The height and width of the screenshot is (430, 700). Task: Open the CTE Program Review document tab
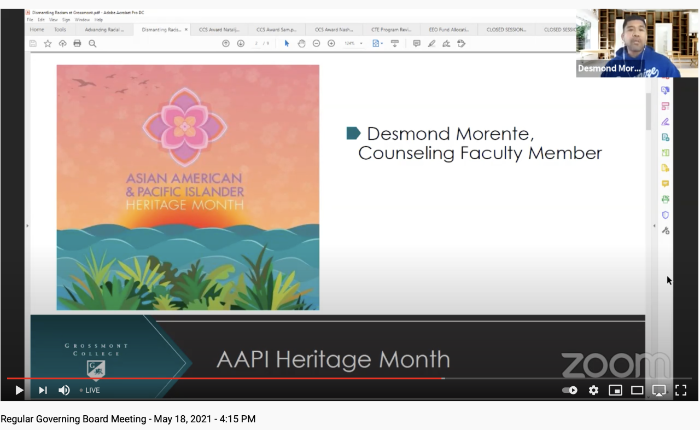(x=390, y=30)
